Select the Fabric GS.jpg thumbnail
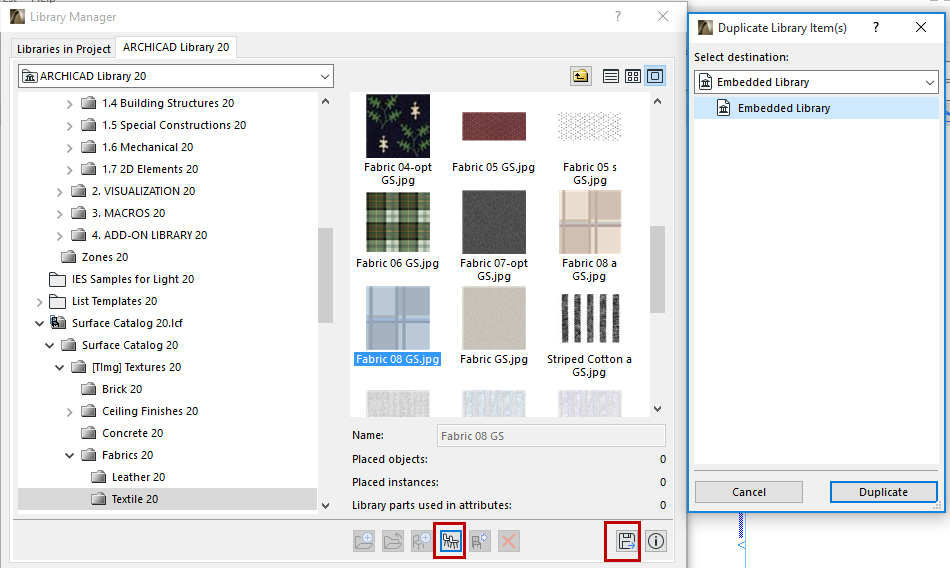This screenshot has height=568, width=950. pos(494,318)
